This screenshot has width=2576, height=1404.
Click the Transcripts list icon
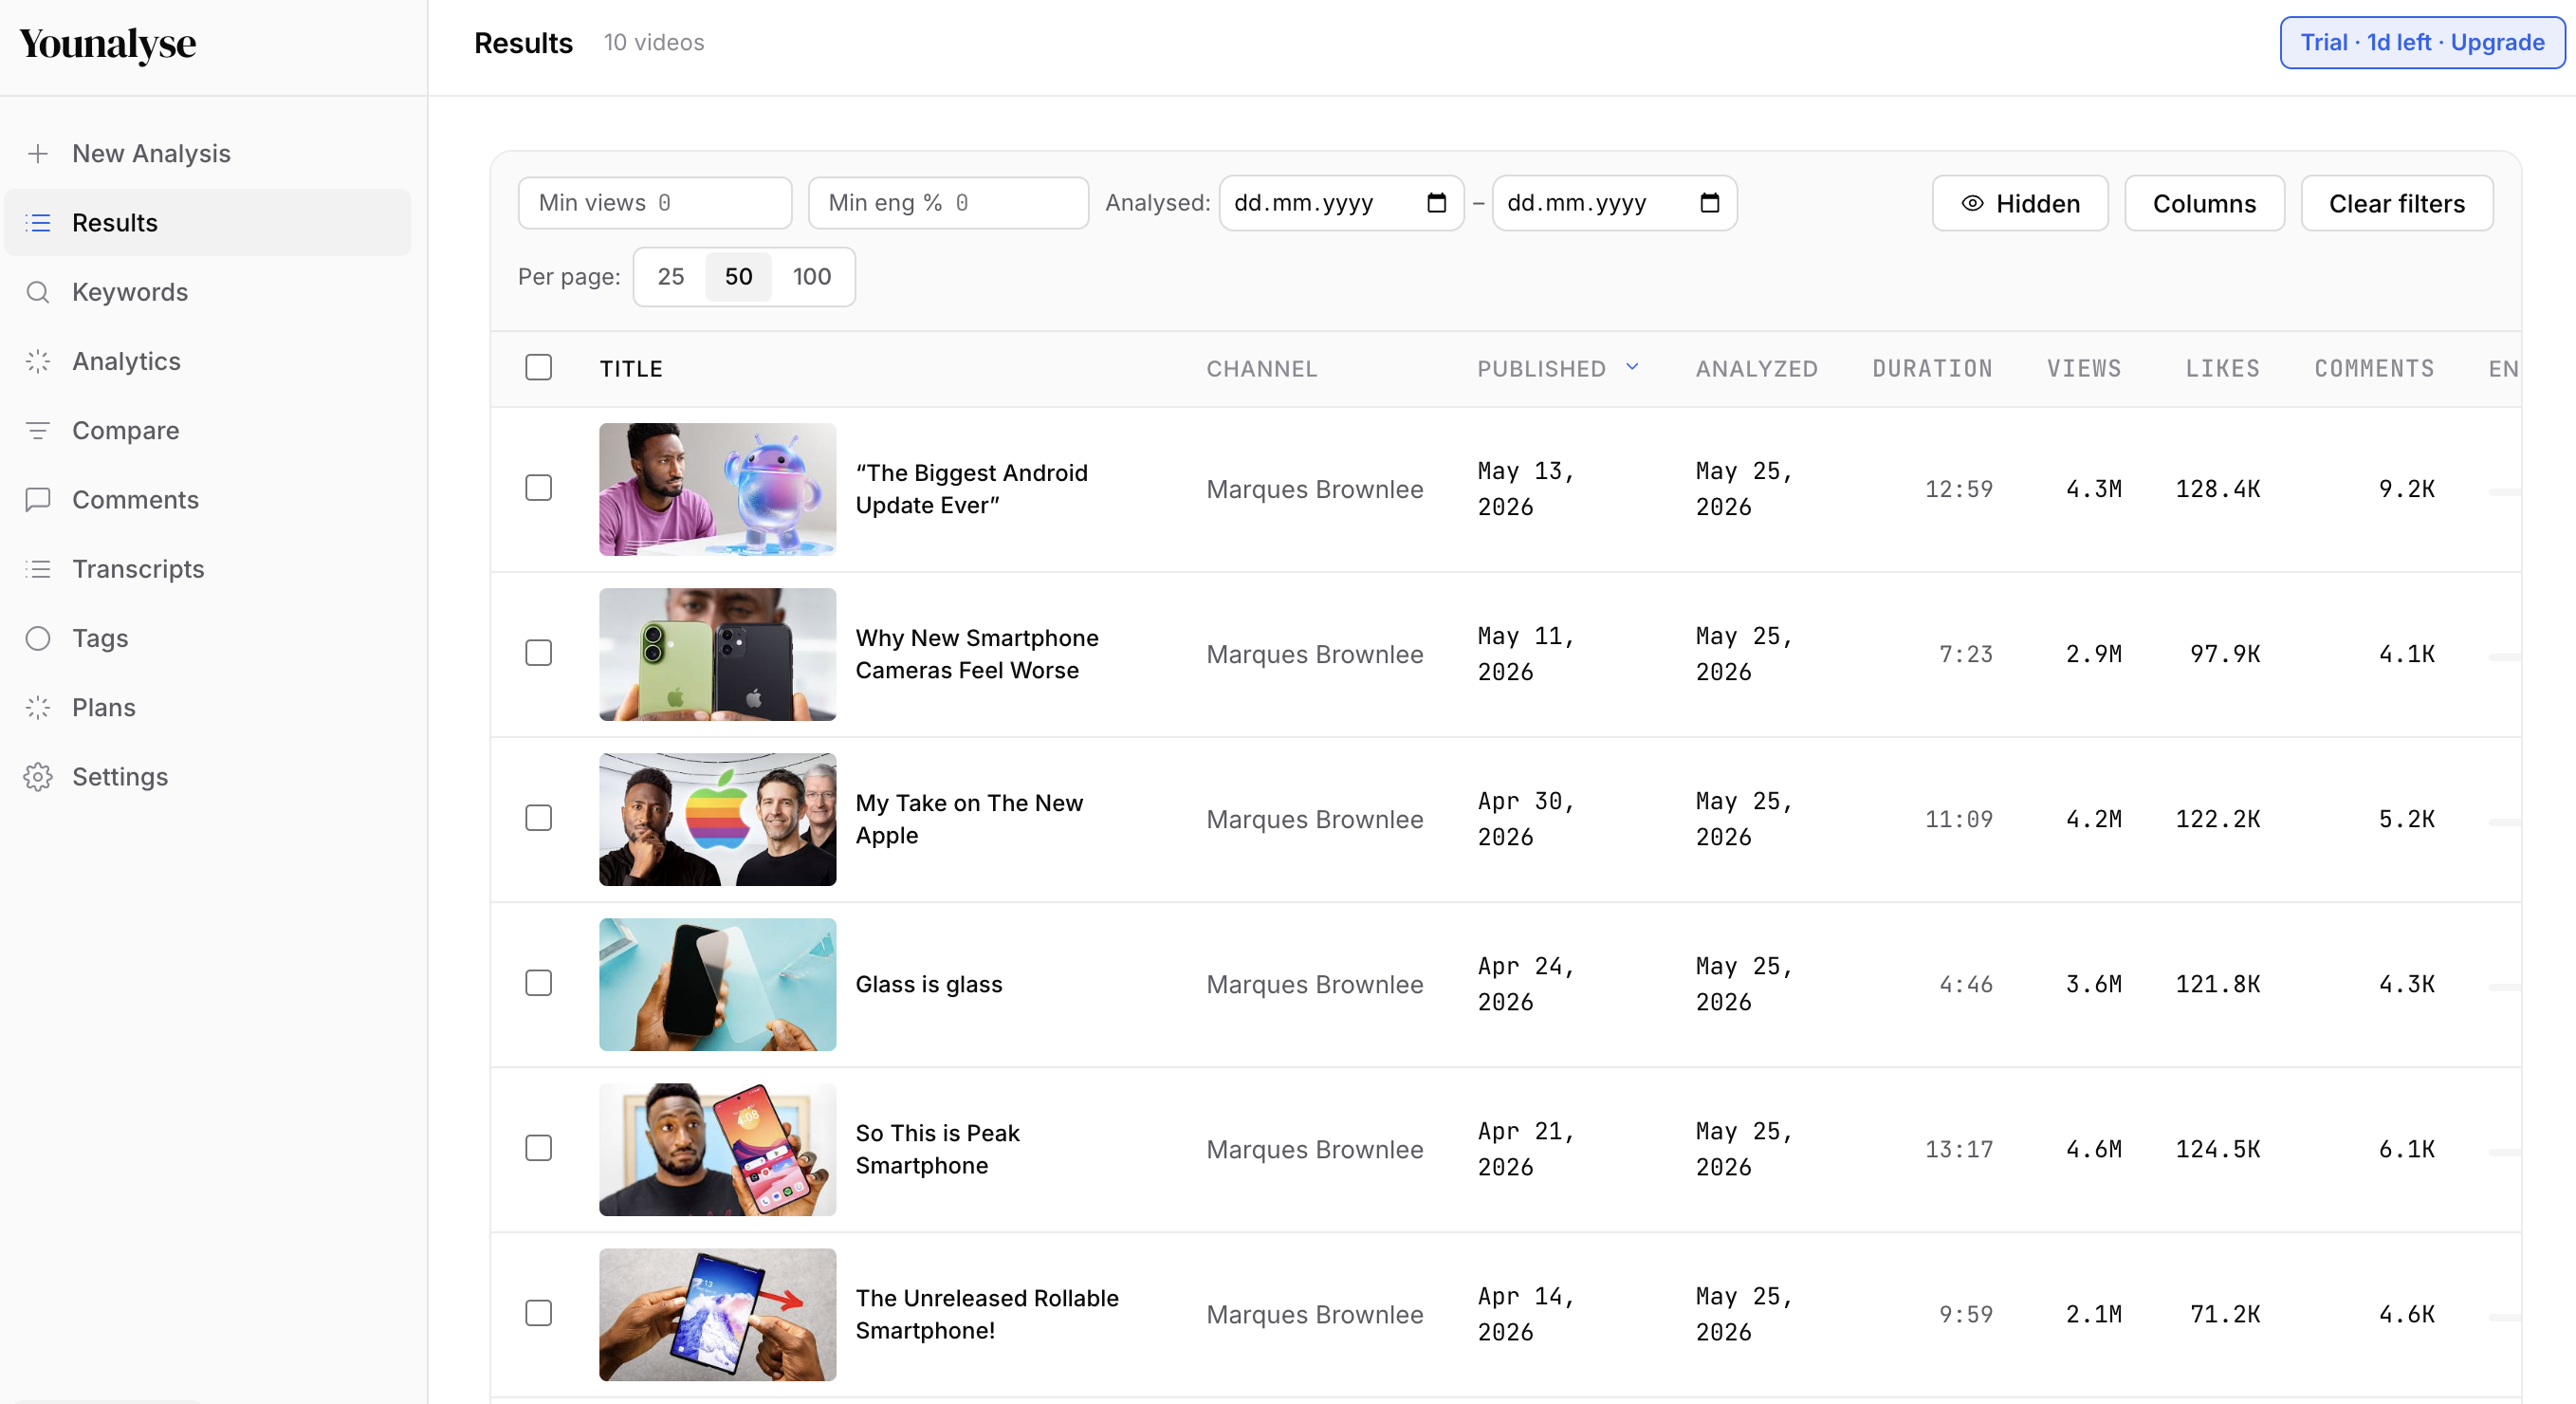point(38,569)
